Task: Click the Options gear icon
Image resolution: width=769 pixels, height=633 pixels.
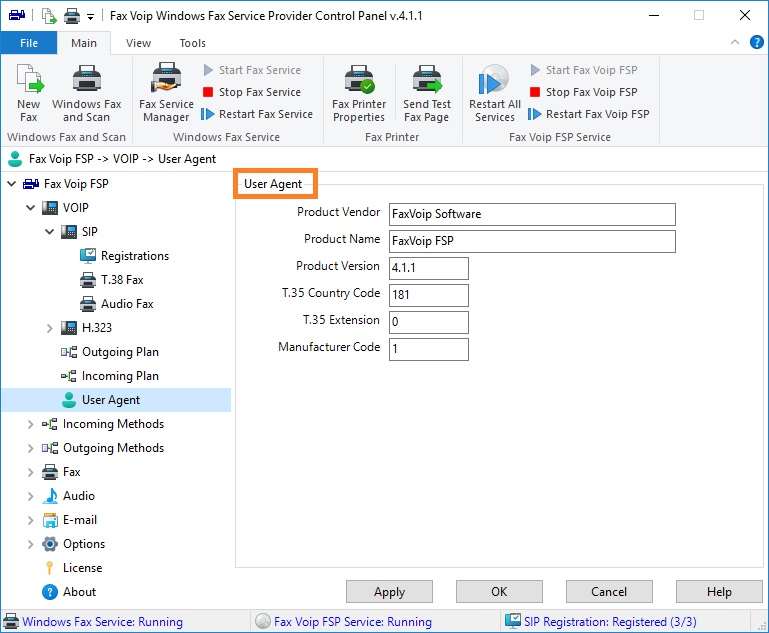Action: click(x=50, y=544)
